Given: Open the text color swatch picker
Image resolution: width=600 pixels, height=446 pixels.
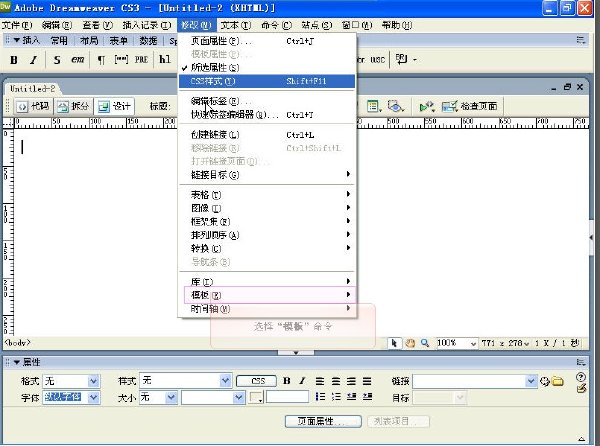Looking at the screenshot, I should click(256, 397).
